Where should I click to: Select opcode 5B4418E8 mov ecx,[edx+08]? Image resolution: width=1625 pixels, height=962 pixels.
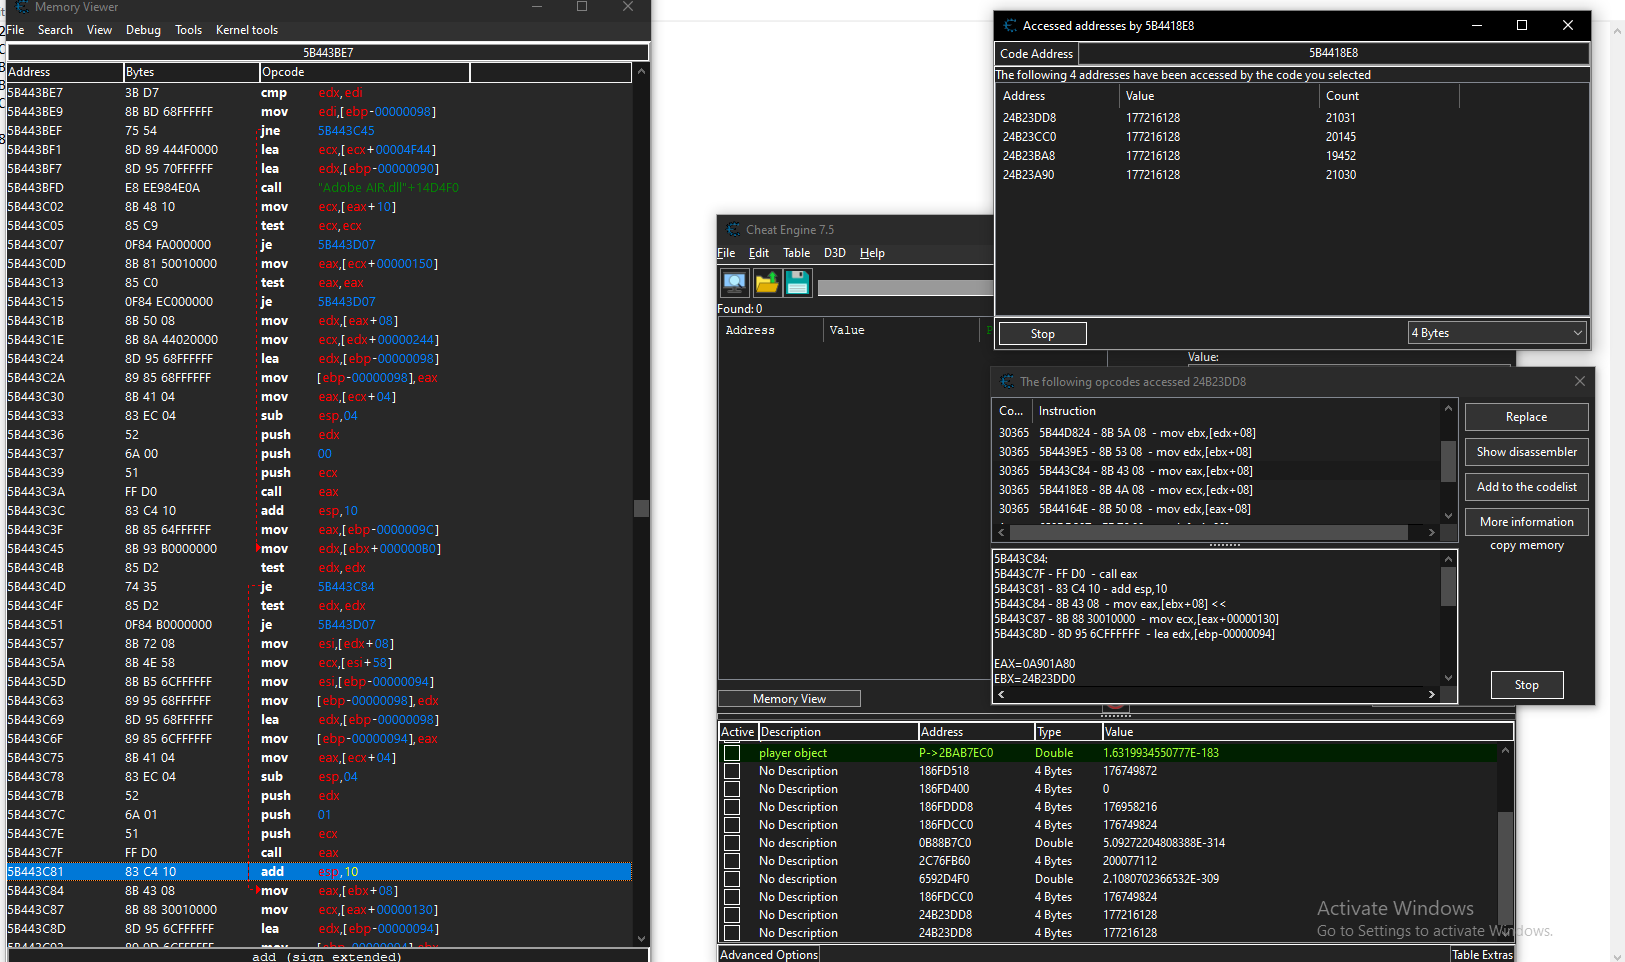1217,490
